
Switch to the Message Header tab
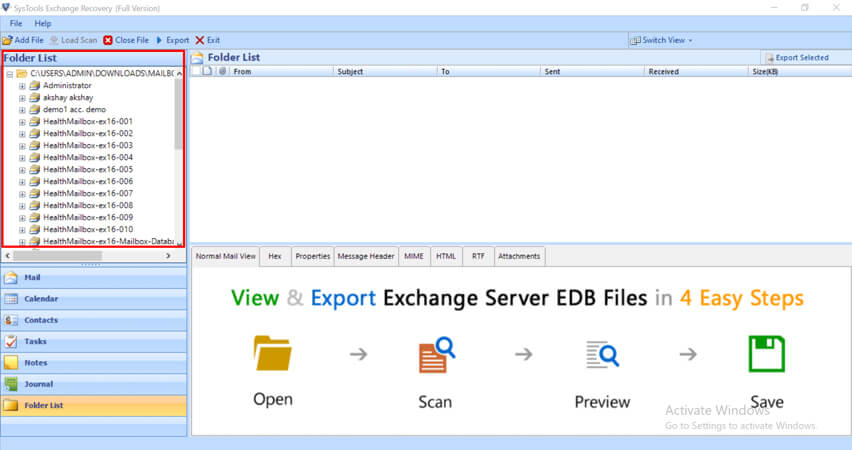[x=366, y=256]
